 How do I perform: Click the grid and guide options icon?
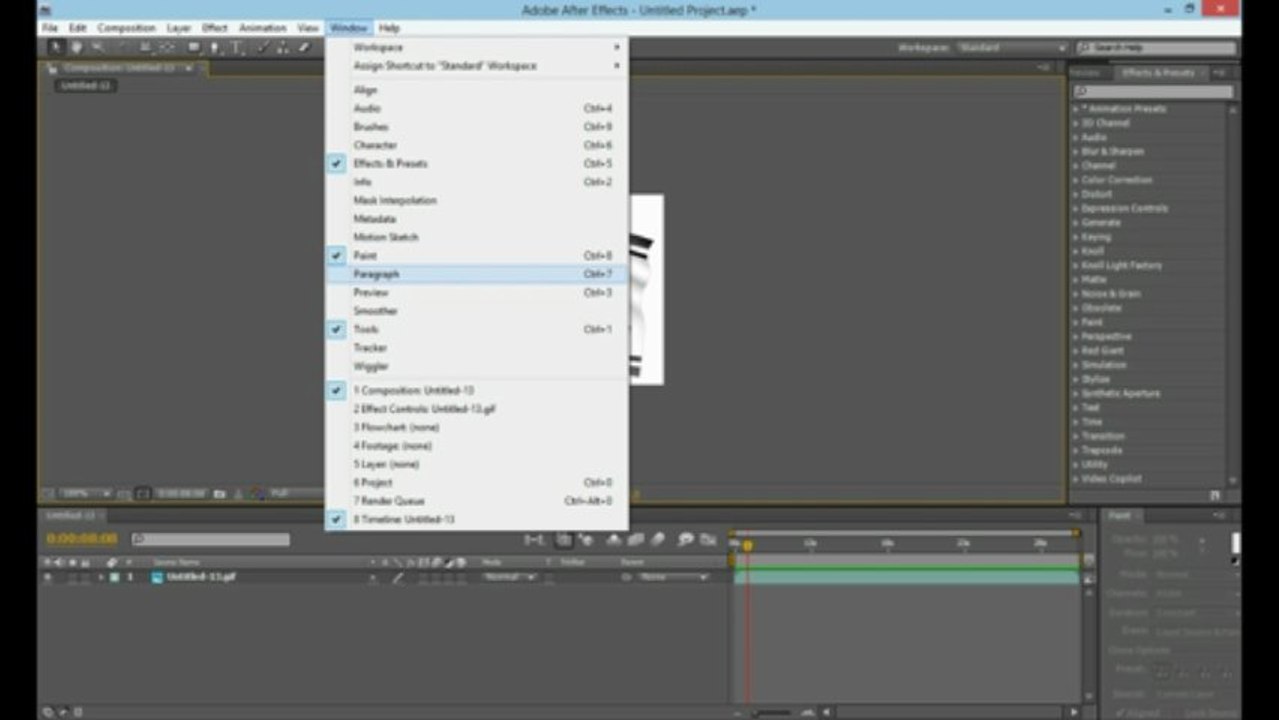[124, 493]
